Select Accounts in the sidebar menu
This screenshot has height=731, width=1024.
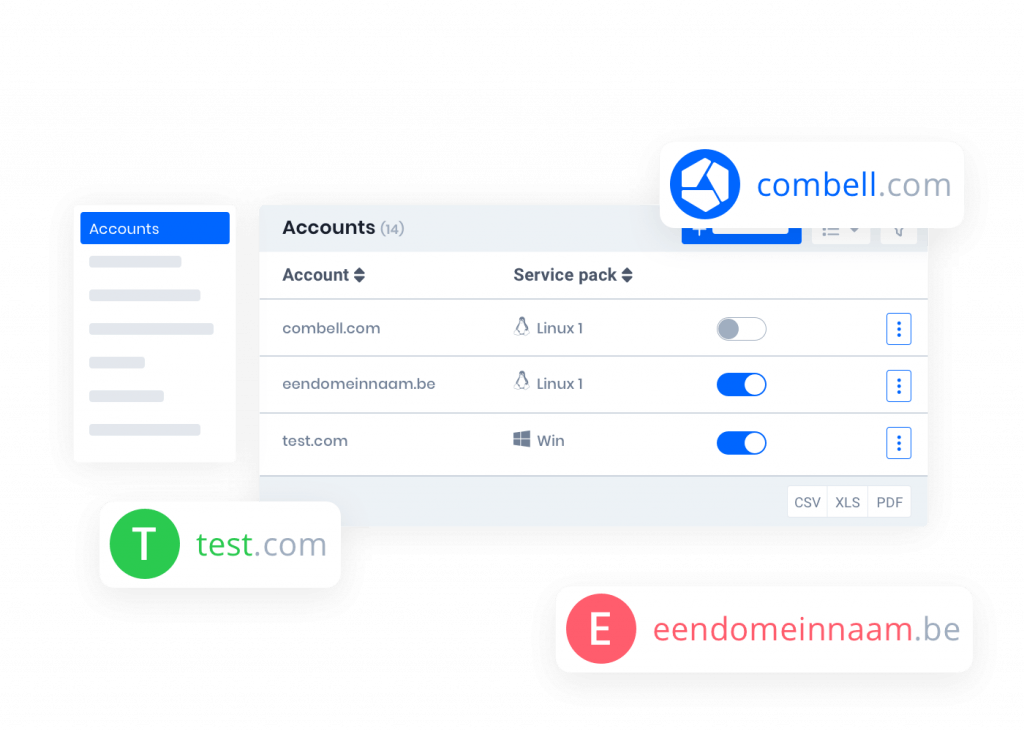coord(155,228)
